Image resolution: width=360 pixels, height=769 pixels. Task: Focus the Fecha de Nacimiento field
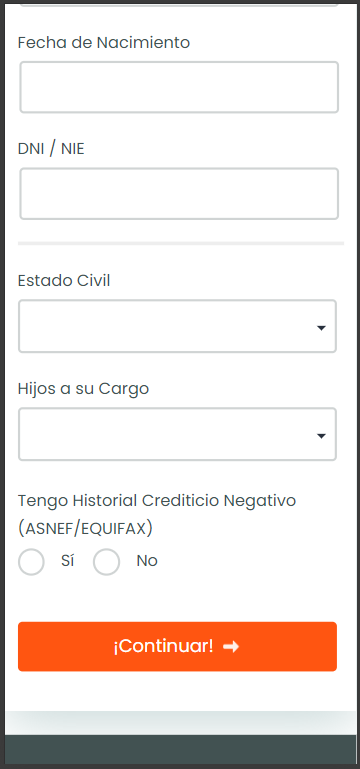[179, 87]
